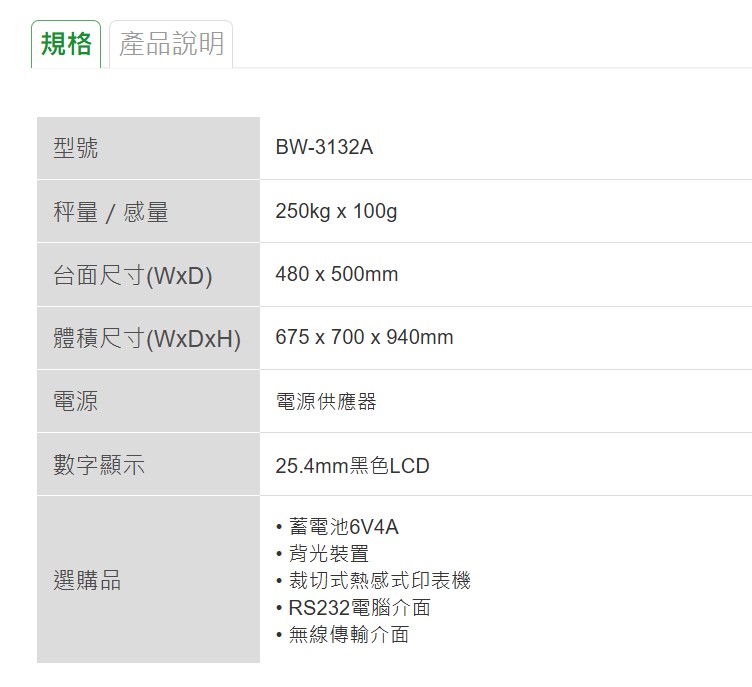Select the 25.4mm黑色LCD value
752x687 pixels.
[x=352, y=465]
